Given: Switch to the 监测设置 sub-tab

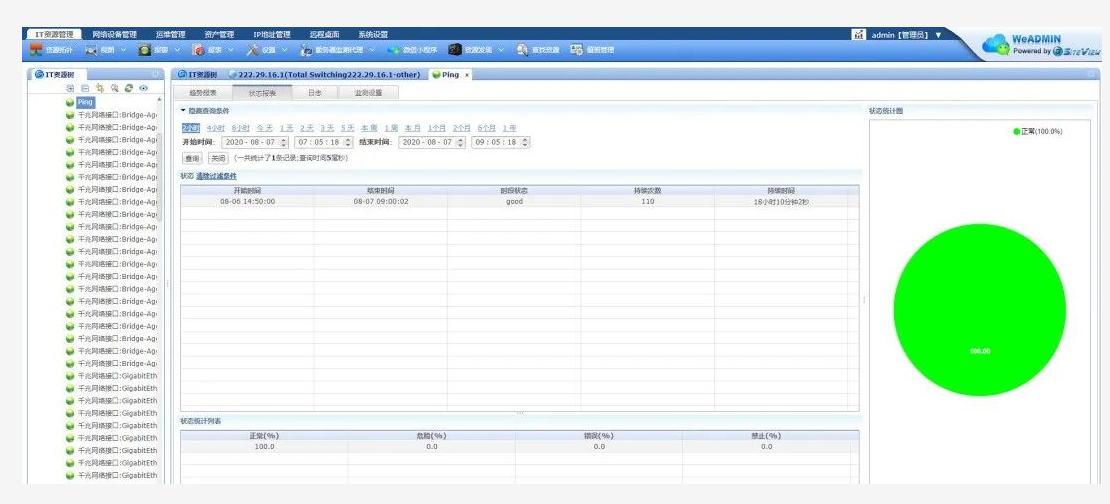Looking at the screenshot, I should (x=368, y=93).
